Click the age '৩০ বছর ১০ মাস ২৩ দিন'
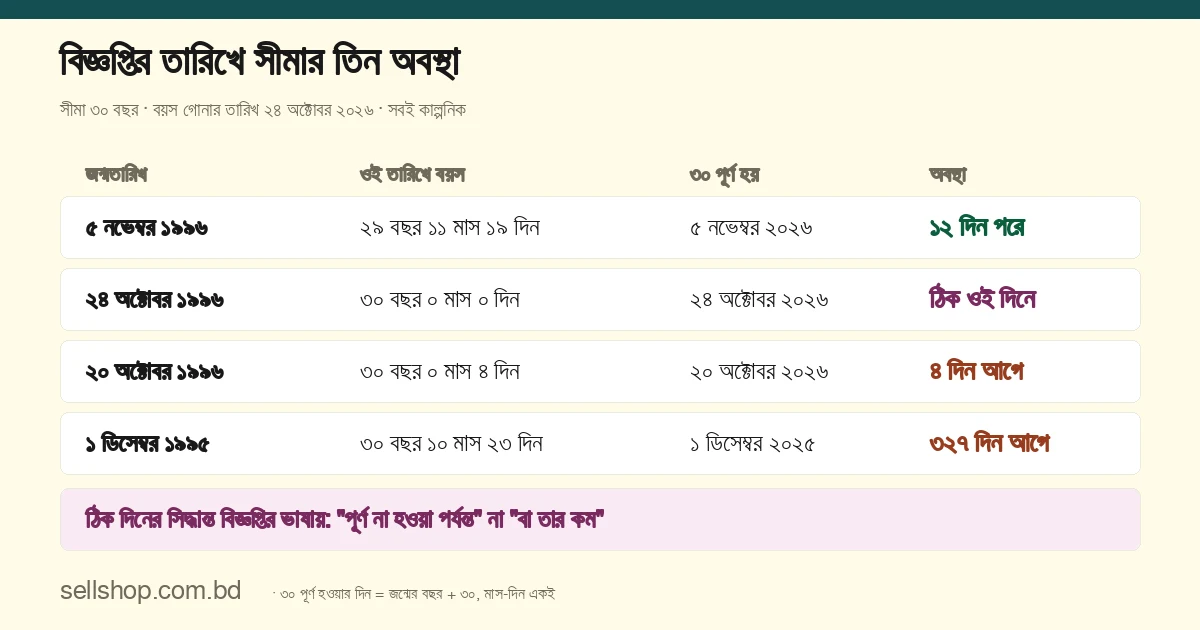The image size is (1200, 630). (451, 444)
